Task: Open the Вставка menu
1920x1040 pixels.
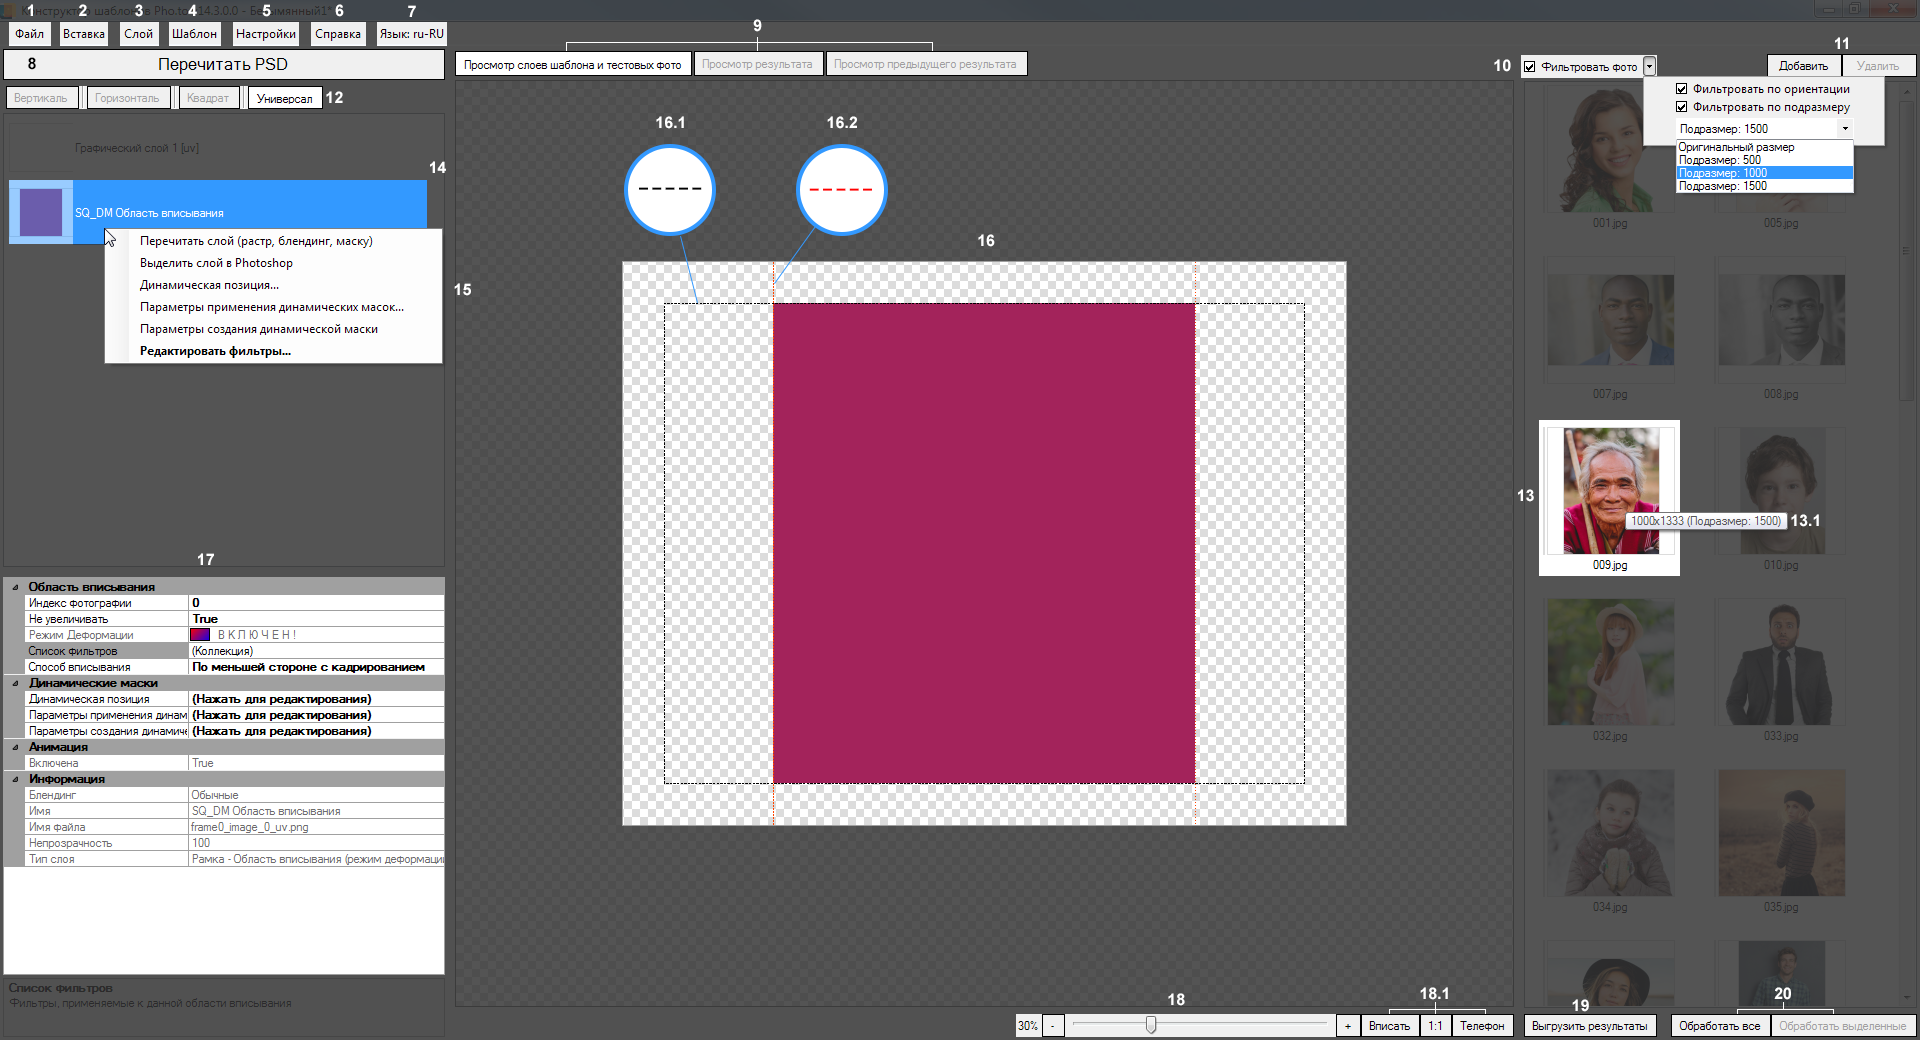Action: 84,34
